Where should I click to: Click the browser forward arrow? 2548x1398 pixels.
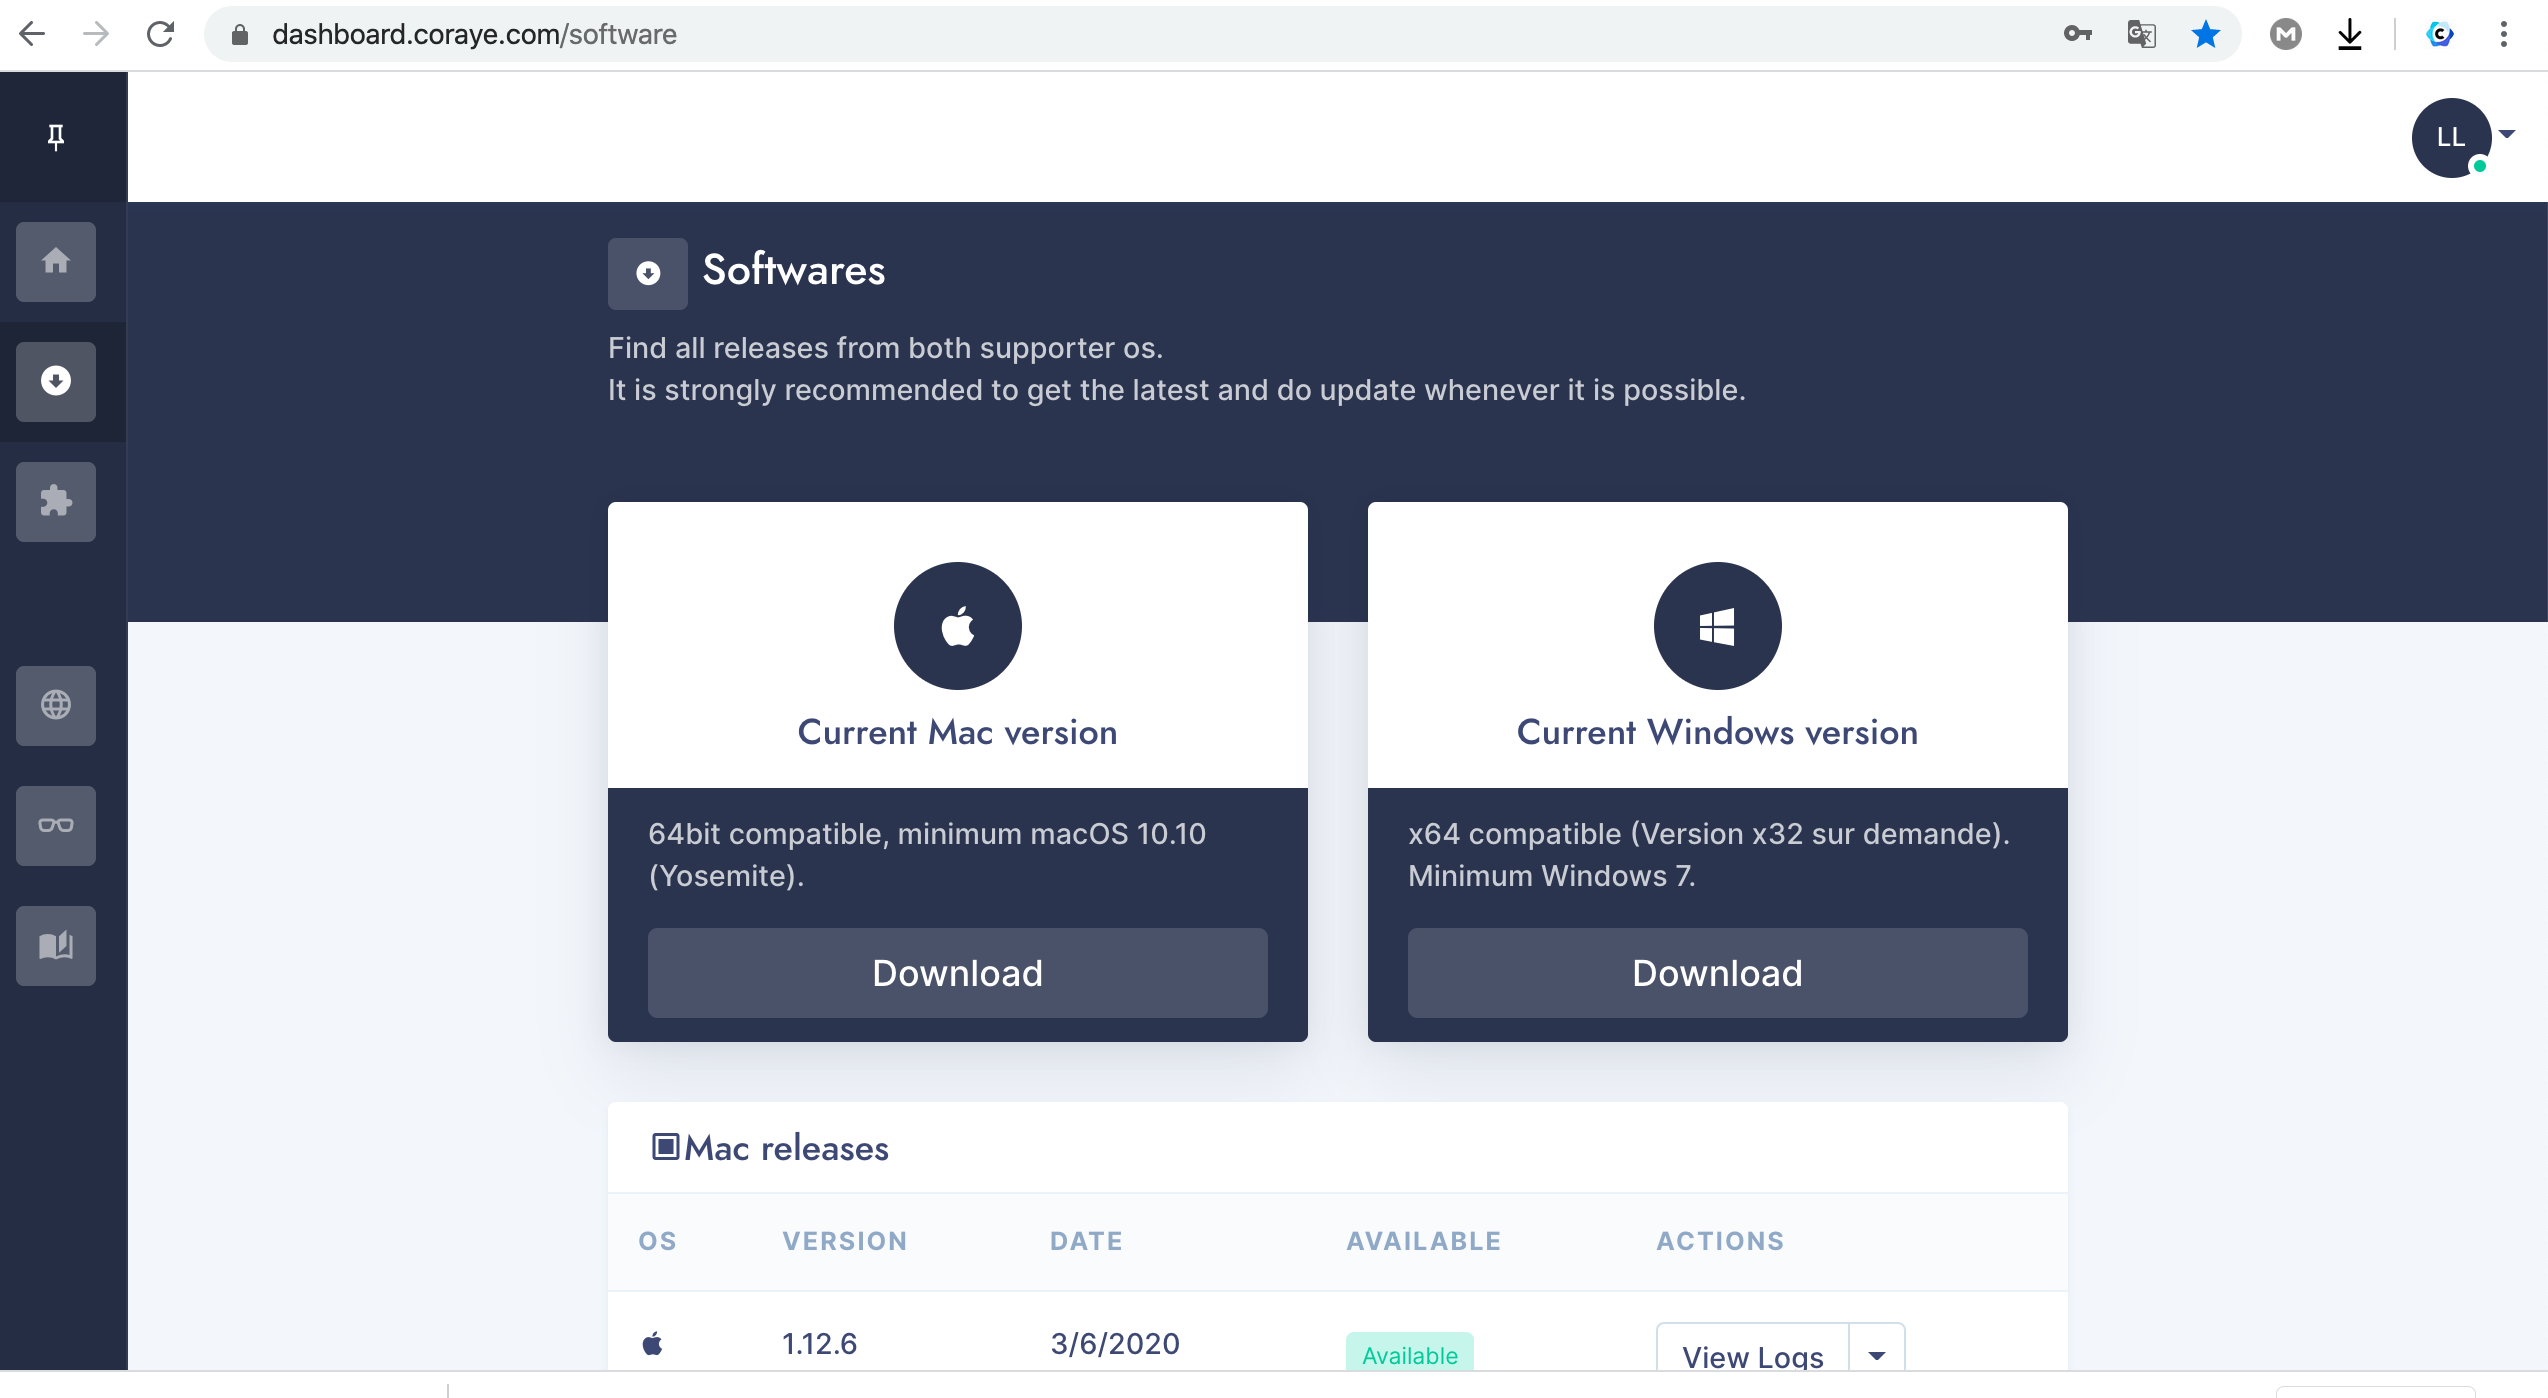click(96, 34)
